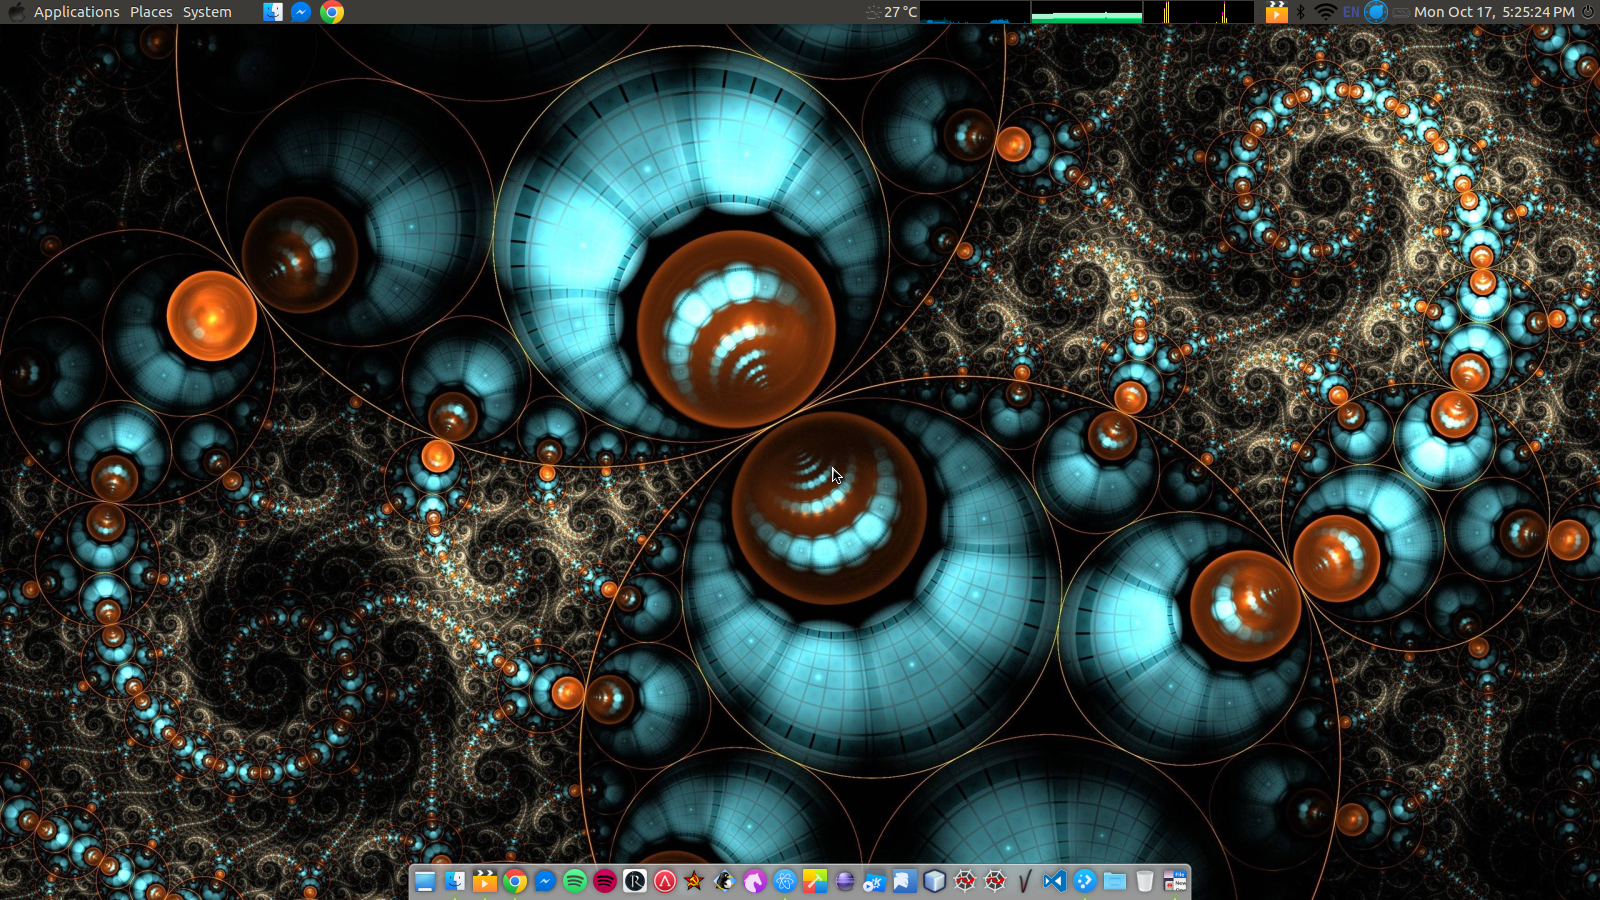The width and height of the screenshot is (1600, 900).
Task: Open the 3D cube dock icon
Action: point(935,881)
